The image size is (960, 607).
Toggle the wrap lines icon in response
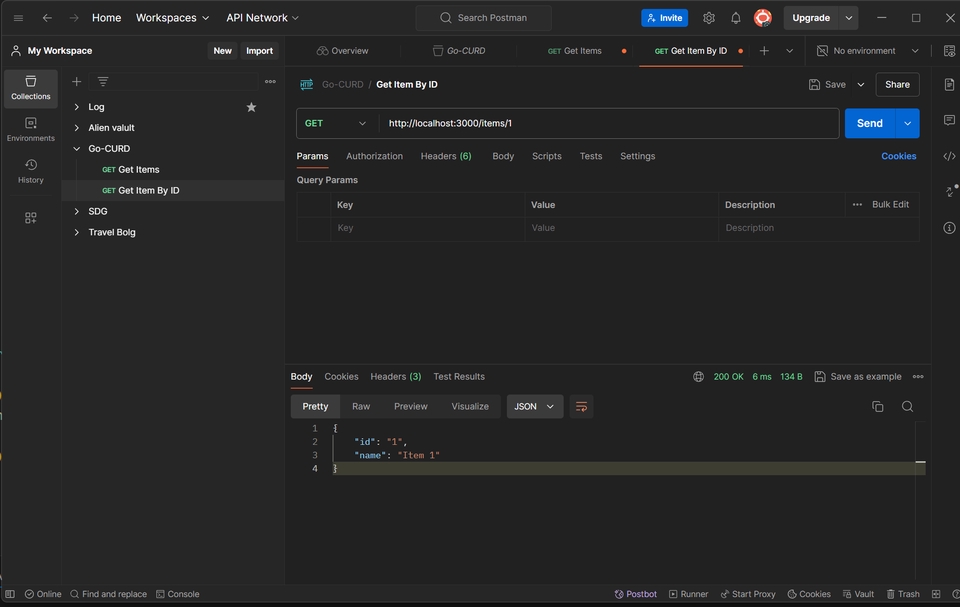[x=581, y=406]
